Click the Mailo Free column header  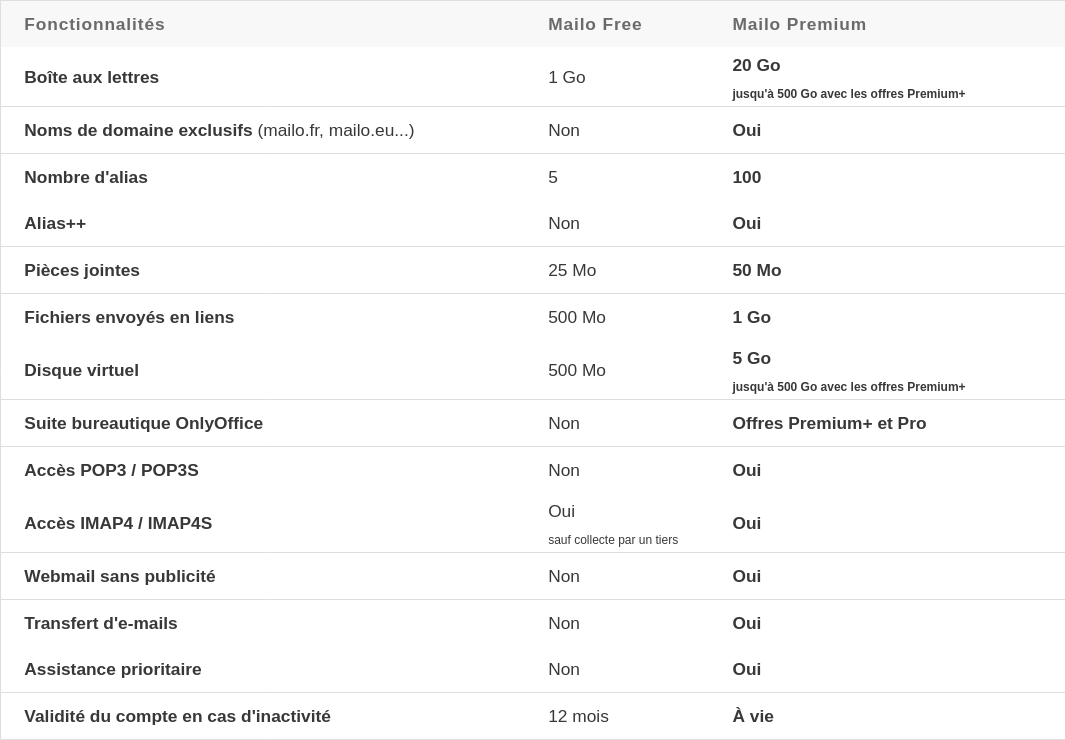coord(595,24)
